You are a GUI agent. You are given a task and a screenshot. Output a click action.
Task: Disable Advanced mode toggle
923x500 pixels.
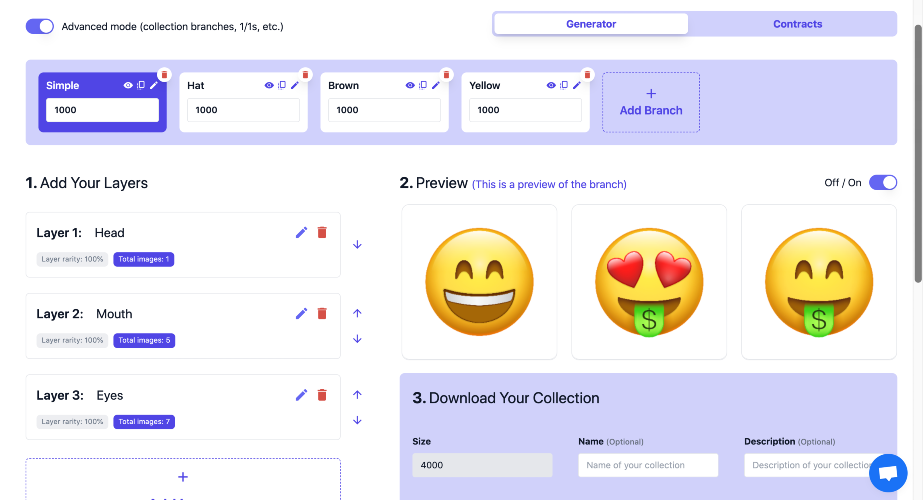pyautogui.click(x=39, y=27)
